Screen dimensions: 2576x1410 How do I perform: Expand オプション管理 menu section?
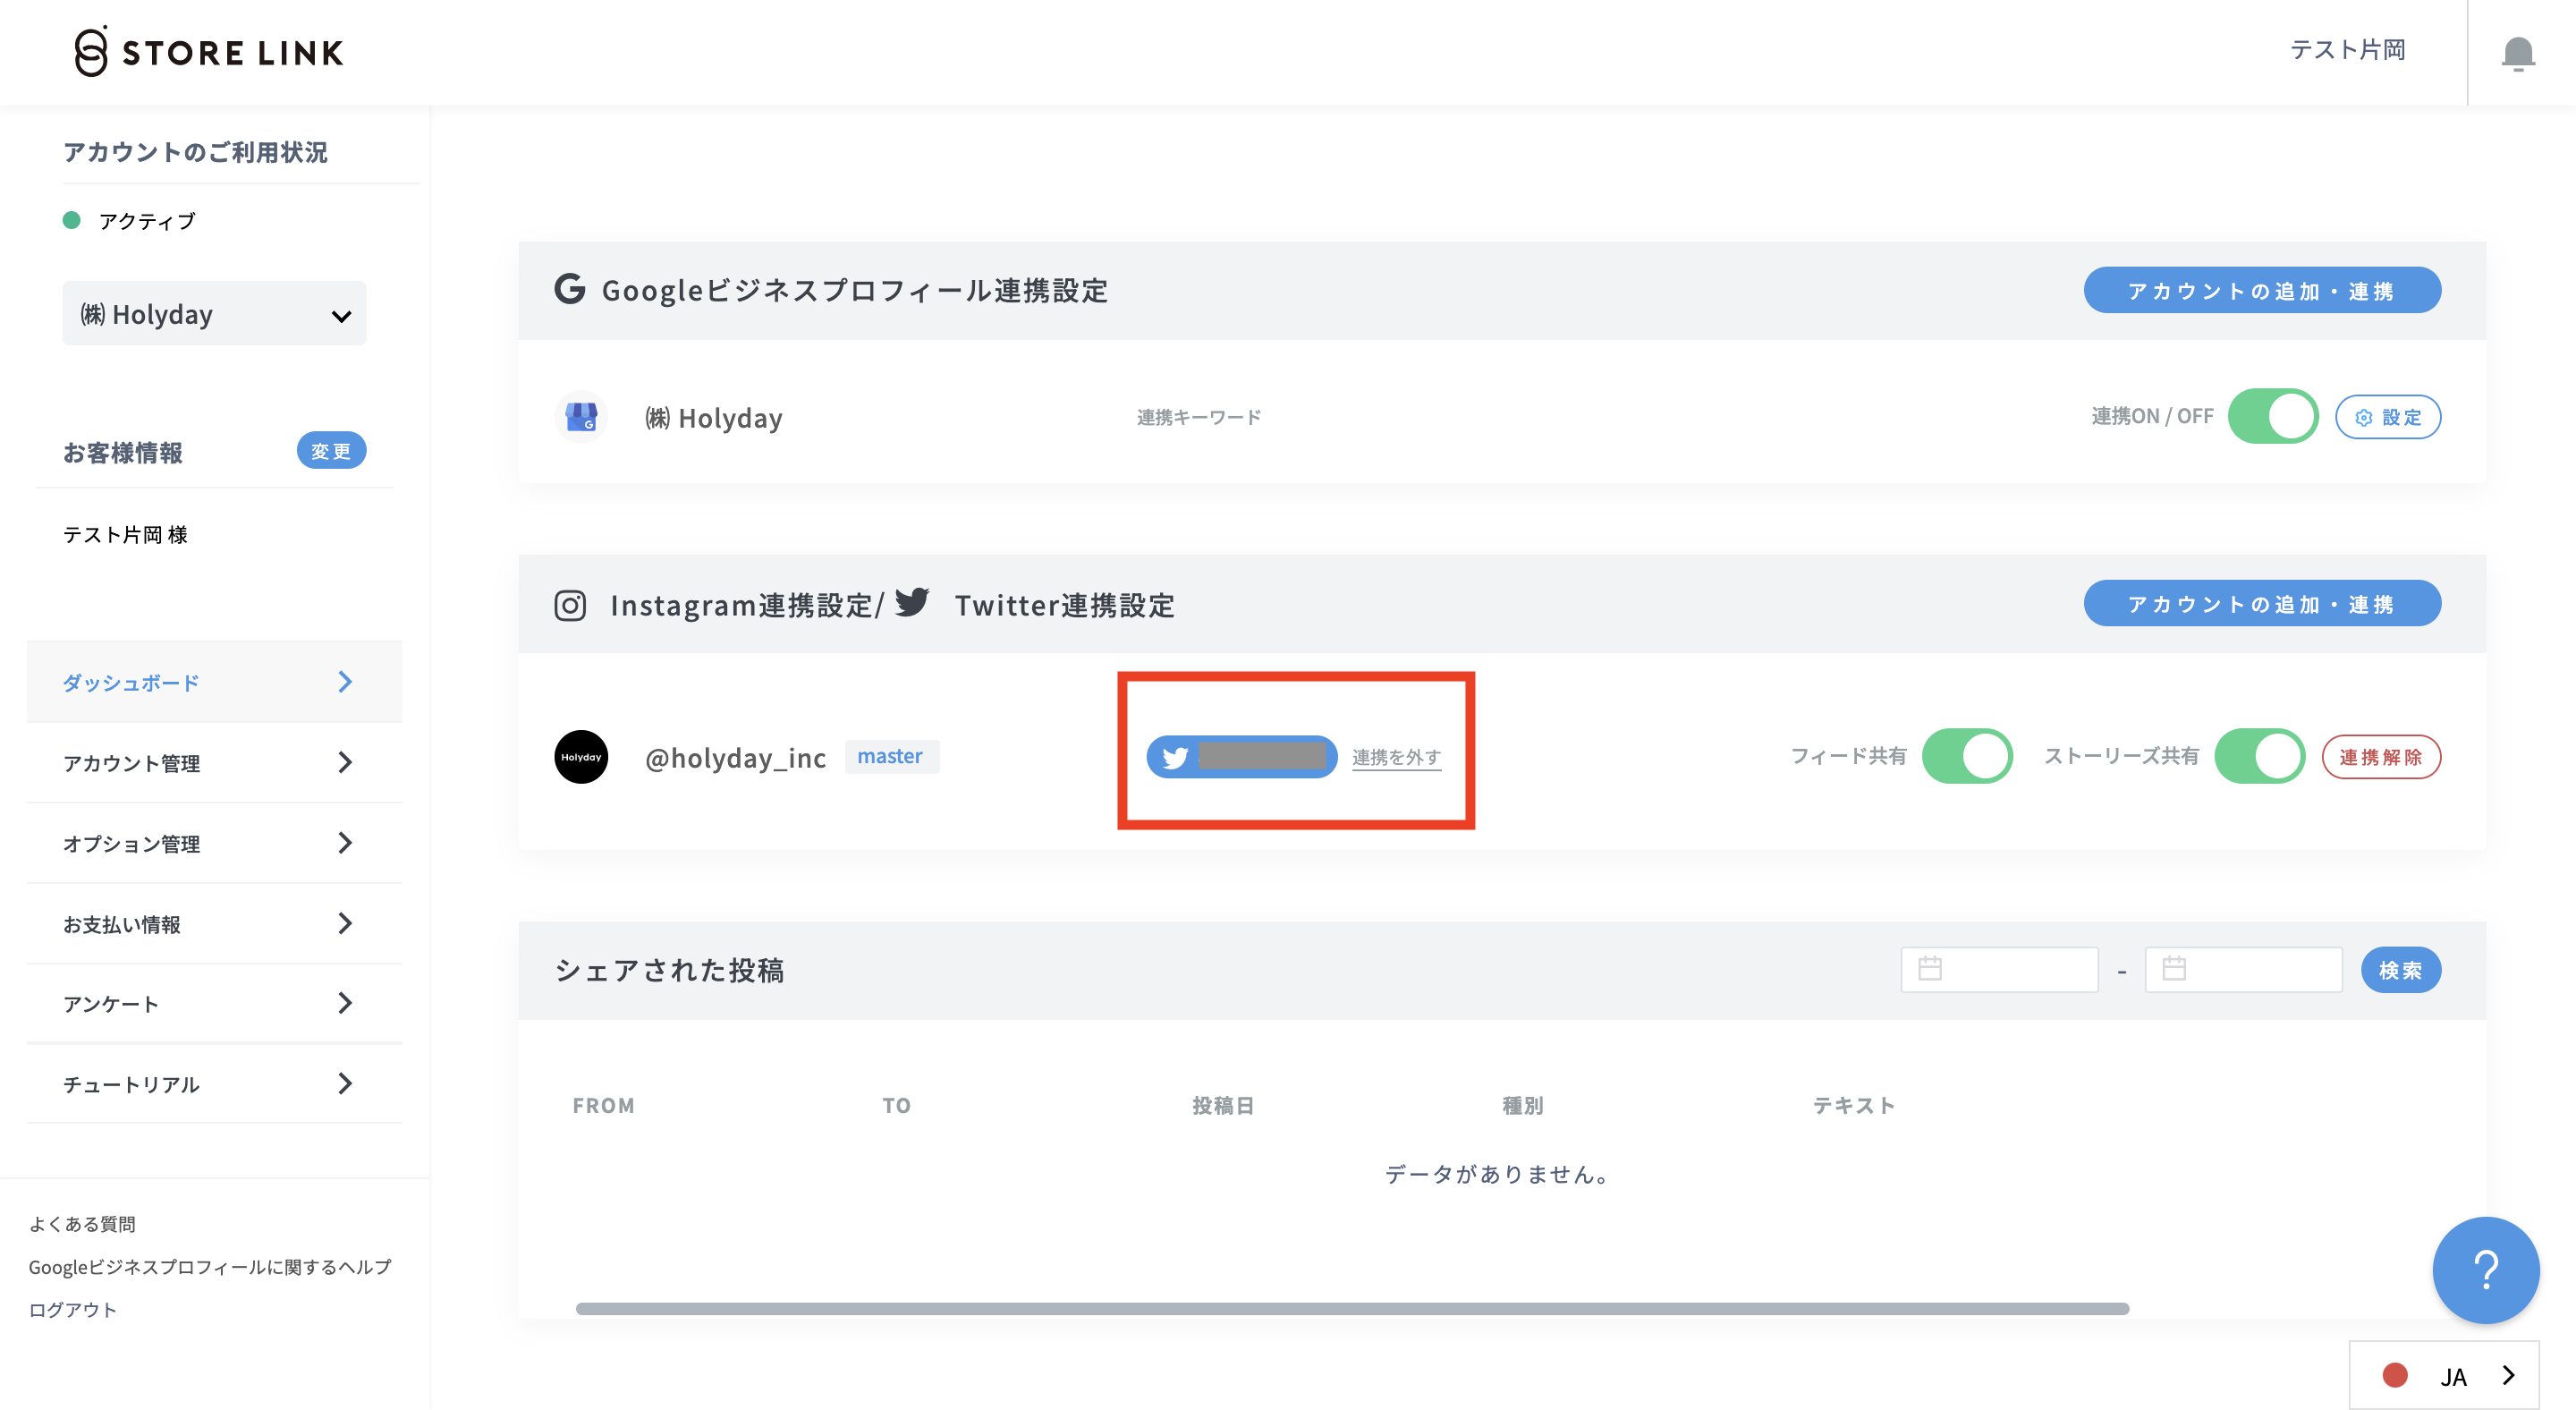pos(213,843)
